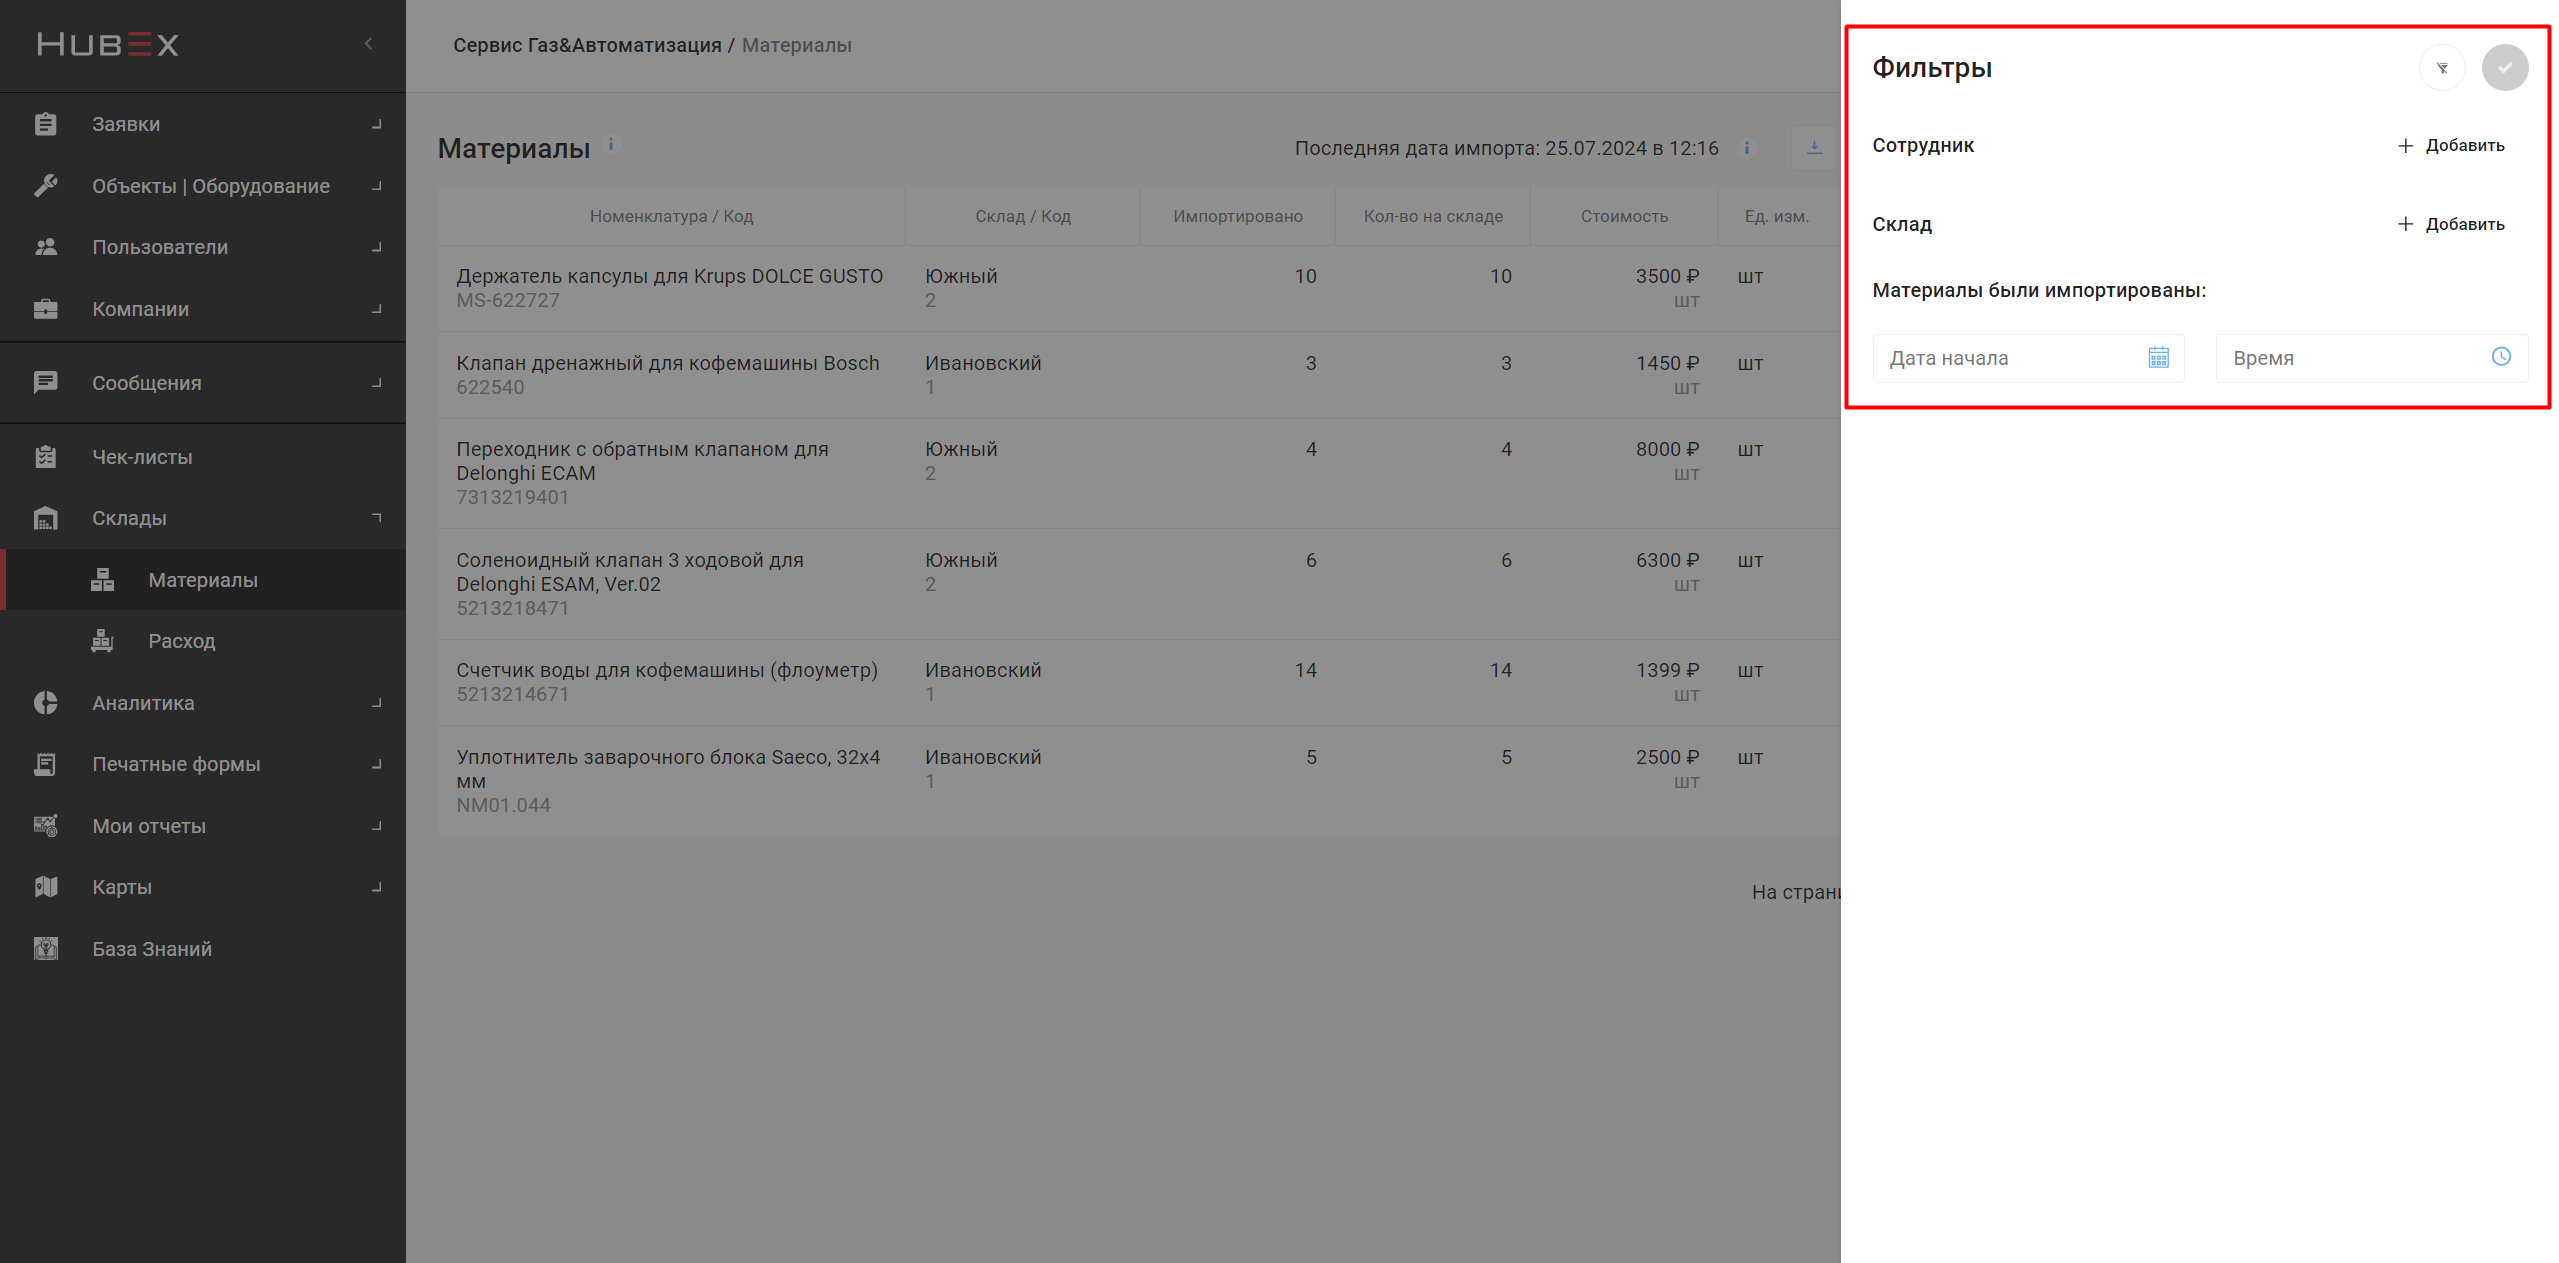Add a Сотрудник filter

[x=2450, y=145]
